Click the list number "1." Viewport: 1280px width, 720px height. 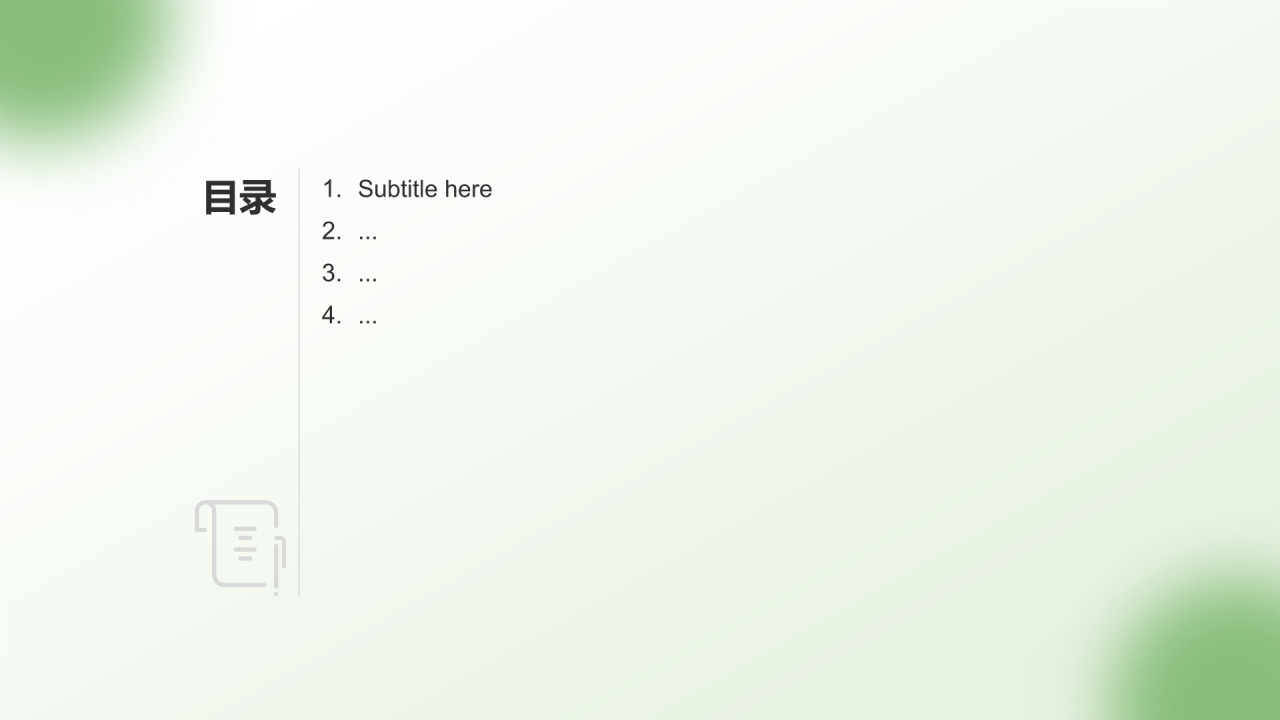click(331, 189)
